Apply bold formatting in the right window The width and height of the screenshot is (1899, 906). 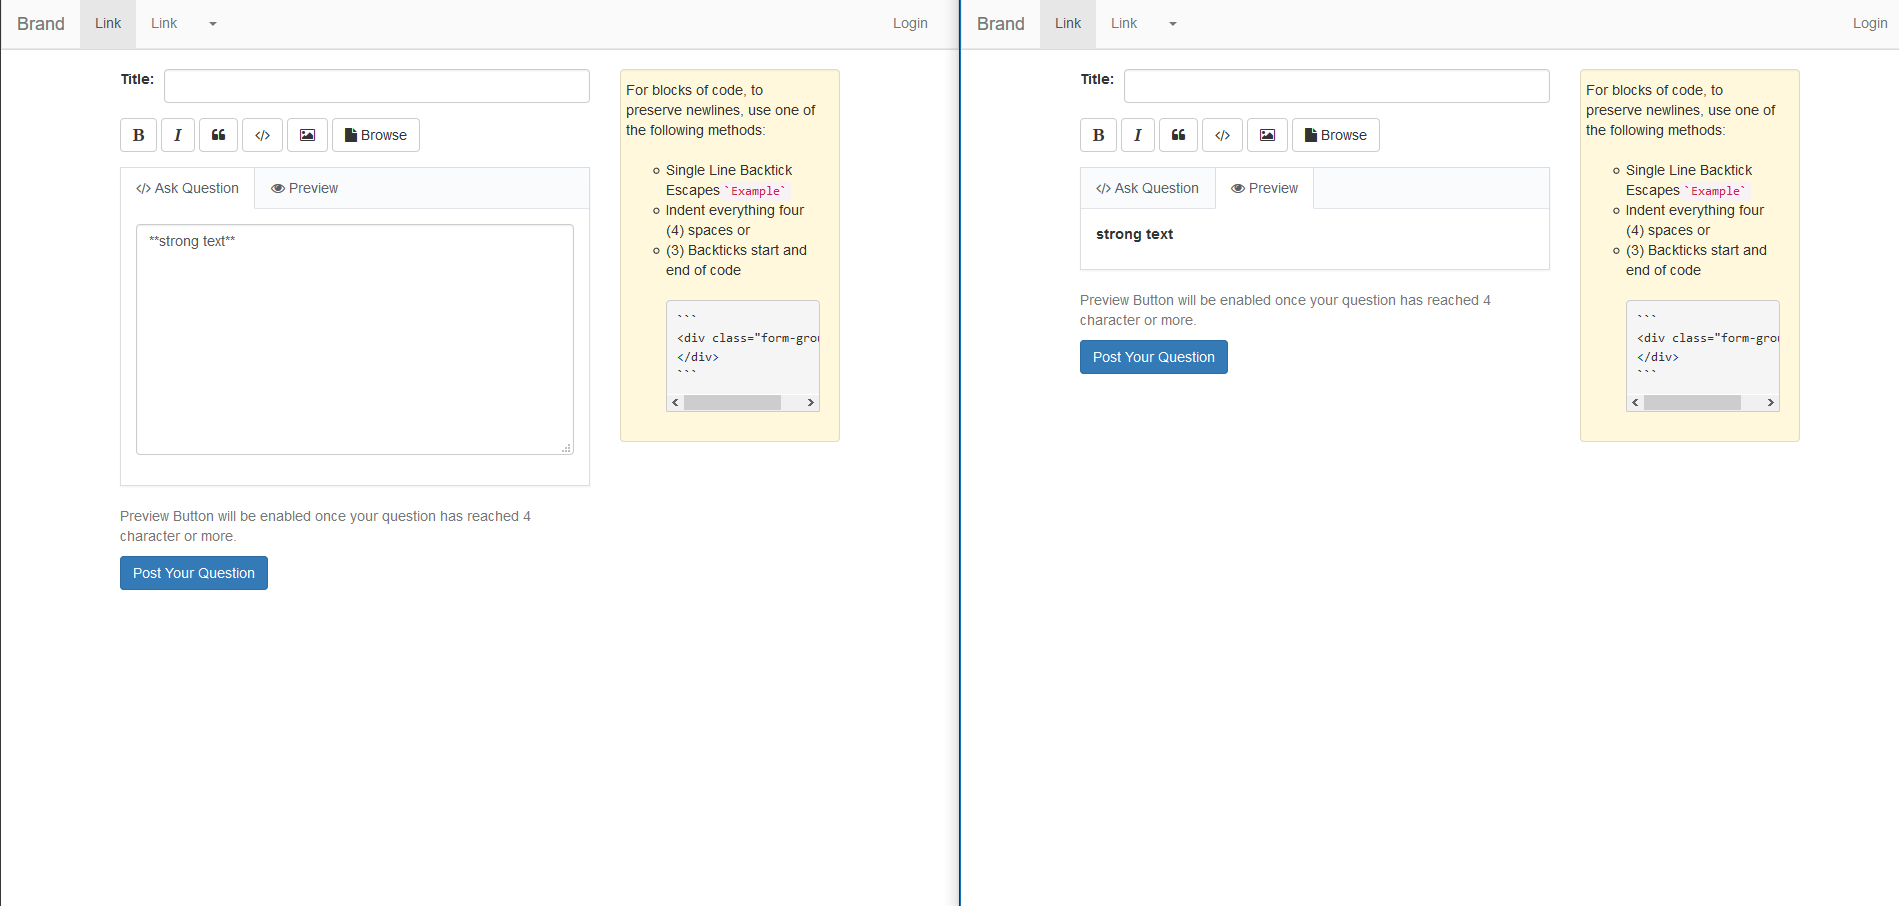[x=1098, y=135]
